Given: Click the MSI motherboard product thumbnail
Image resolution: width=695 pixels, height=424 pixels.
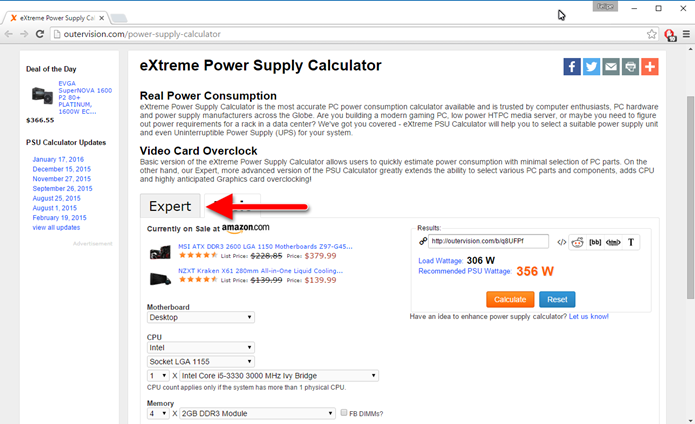Looking at the screenshot, I should (x=160, y=252).
